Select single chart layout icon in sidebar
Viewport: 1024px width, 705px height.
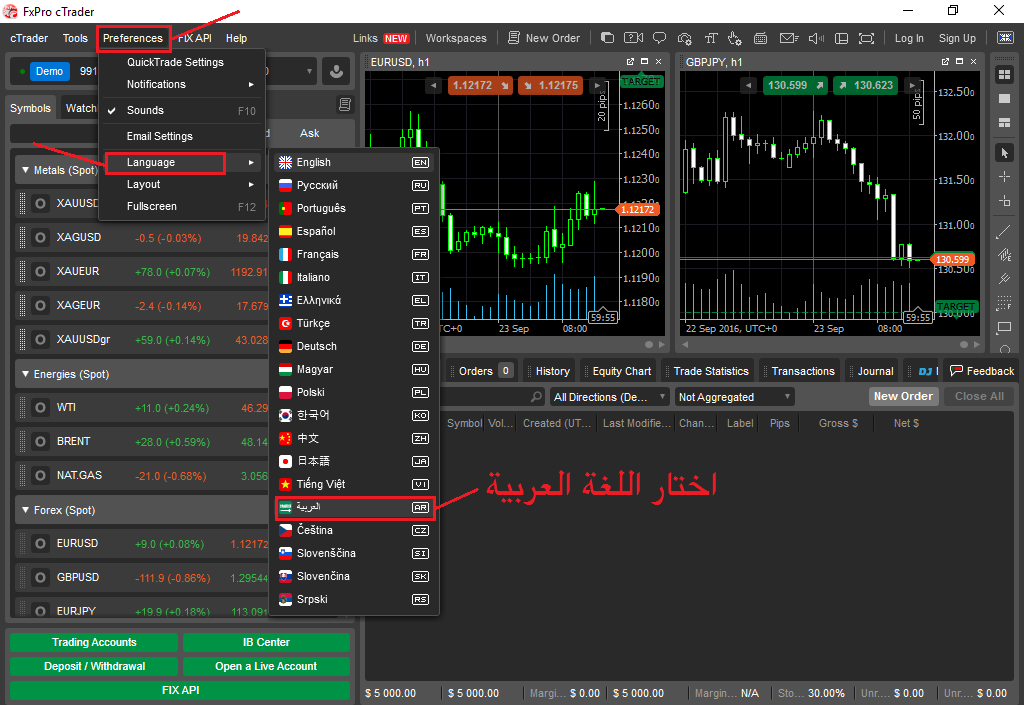click(1004, 99)
